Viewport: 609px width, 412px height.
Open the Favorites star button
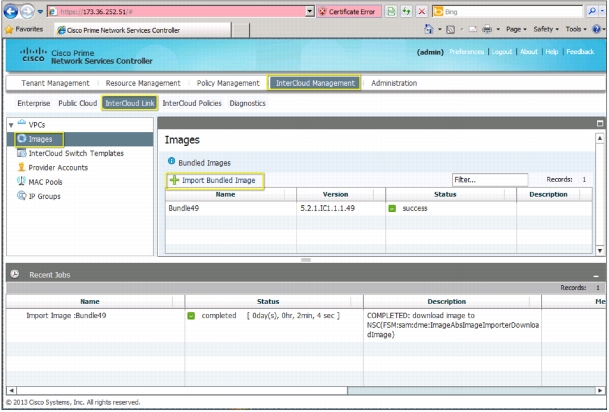24,29
